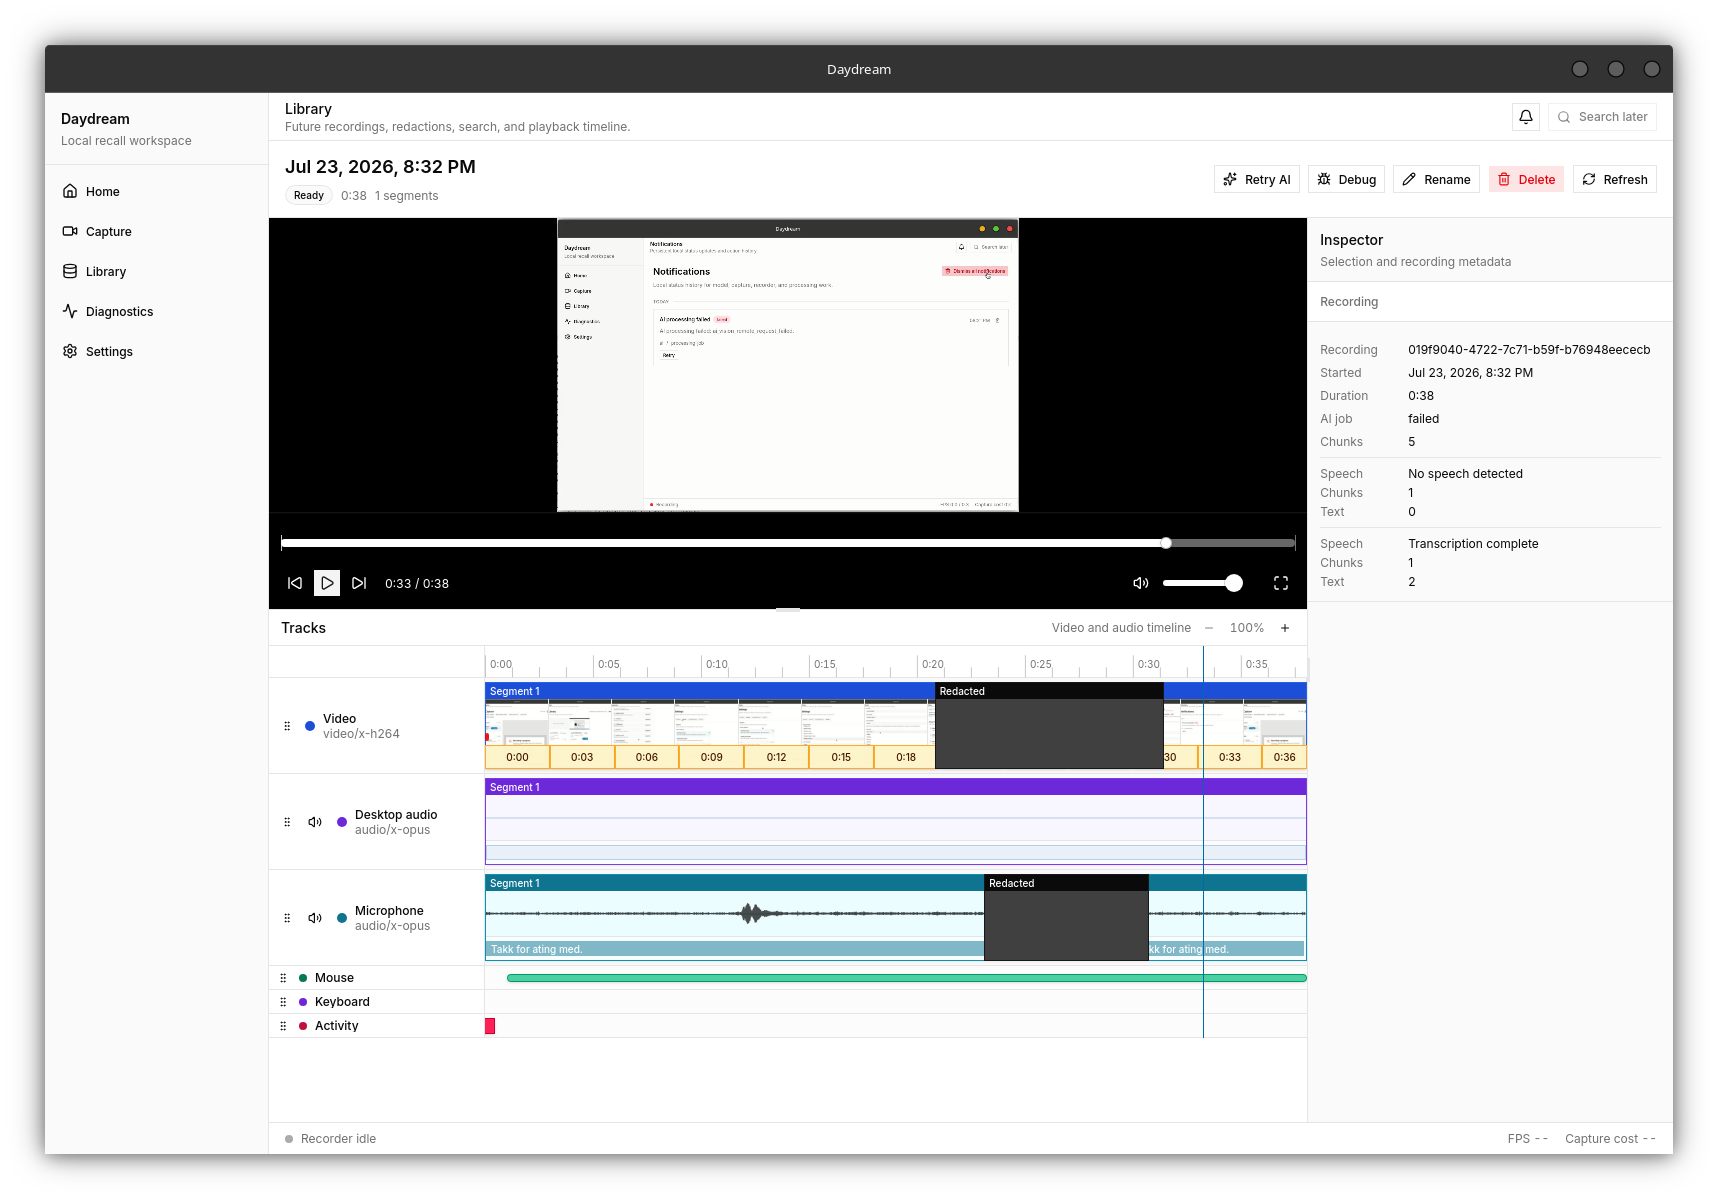Grab the Activity track handle
Image resolution: width=1718 pixels, height=1199 pixels.
coord(283,1026)
